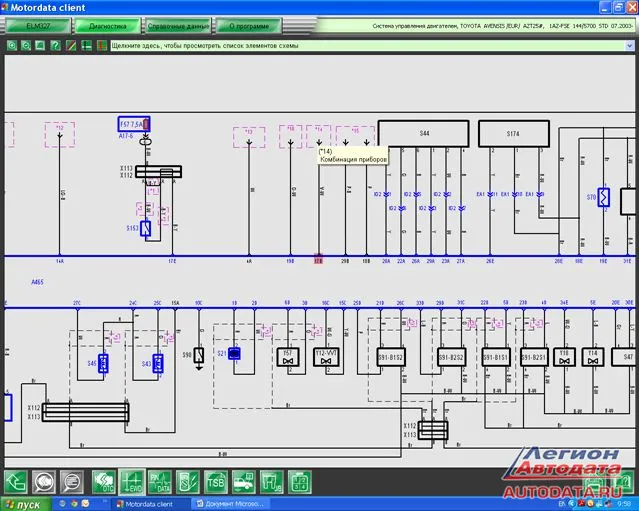
Task: Select the F57 7.5A fuse element
Action: 134,124
